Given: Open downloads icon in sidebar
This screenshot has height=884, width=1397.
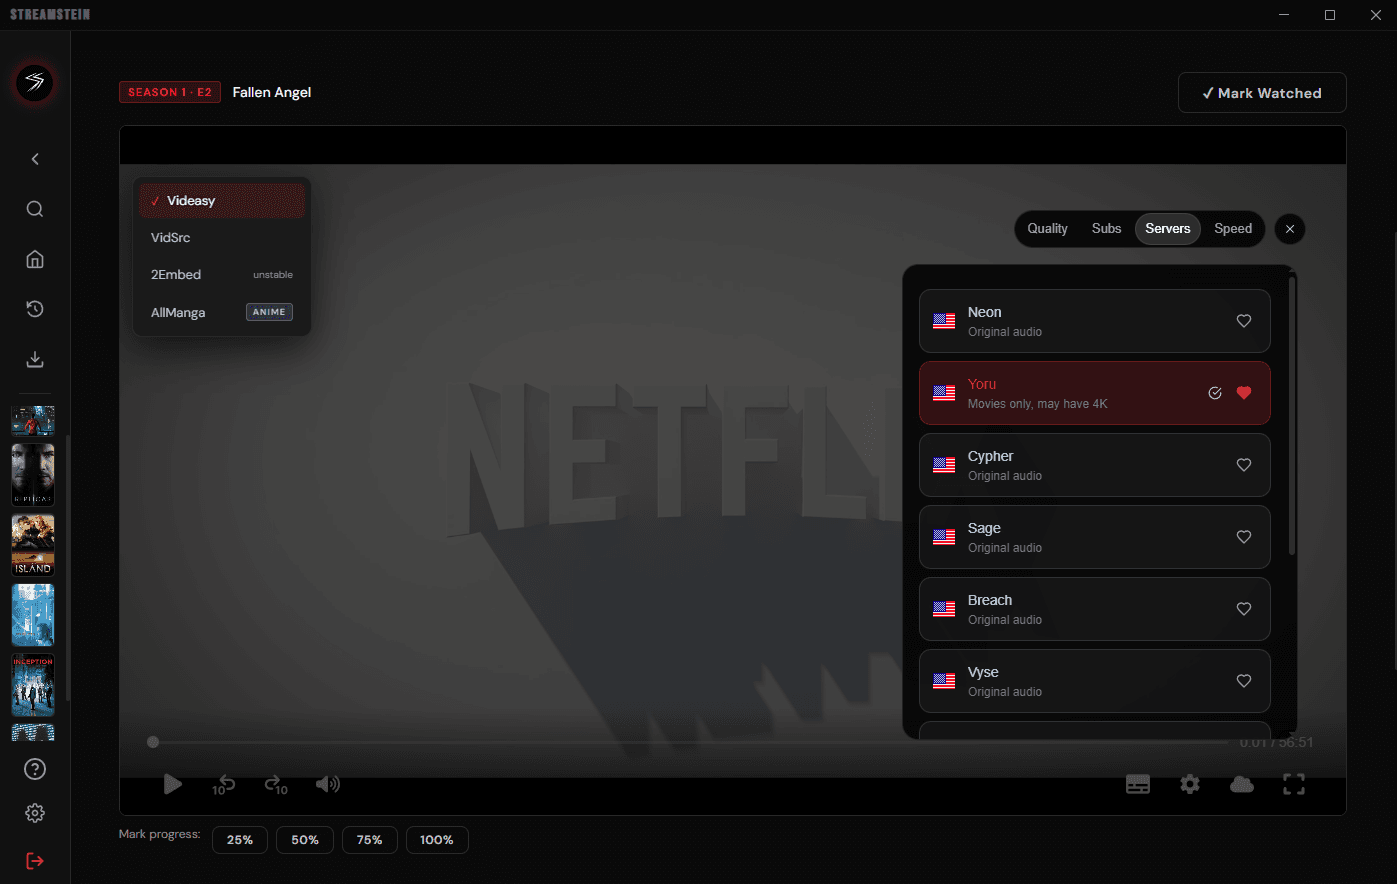Looking at the screenshot, I should [35, 359].
